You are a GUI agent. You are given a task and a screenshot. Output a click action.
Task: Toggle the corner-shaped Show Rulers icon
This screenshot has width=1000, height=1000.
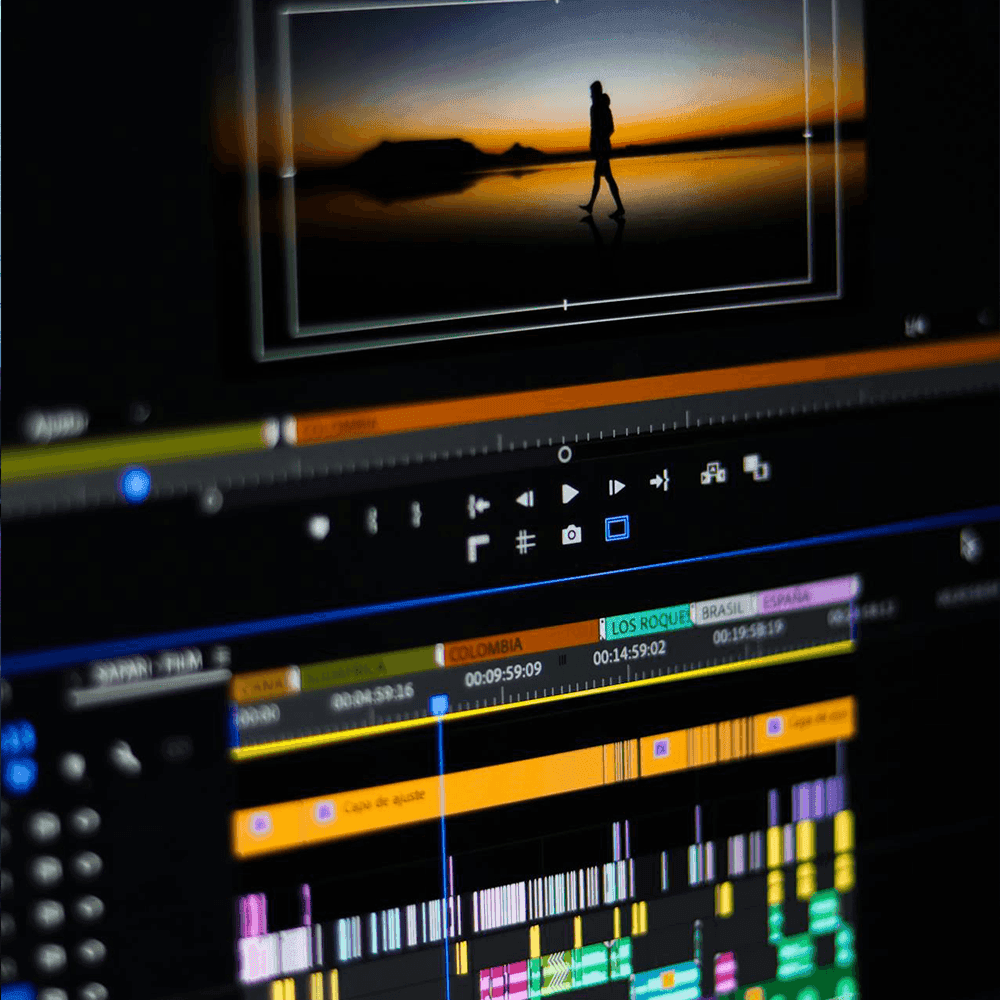(478, 548)
